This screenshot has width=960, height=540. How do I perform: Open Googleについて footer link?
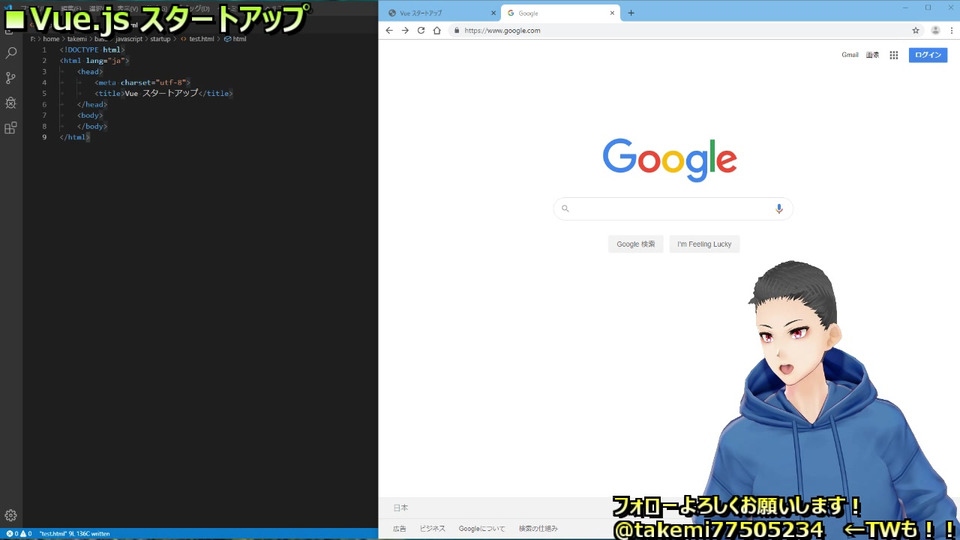click(482, 528)
